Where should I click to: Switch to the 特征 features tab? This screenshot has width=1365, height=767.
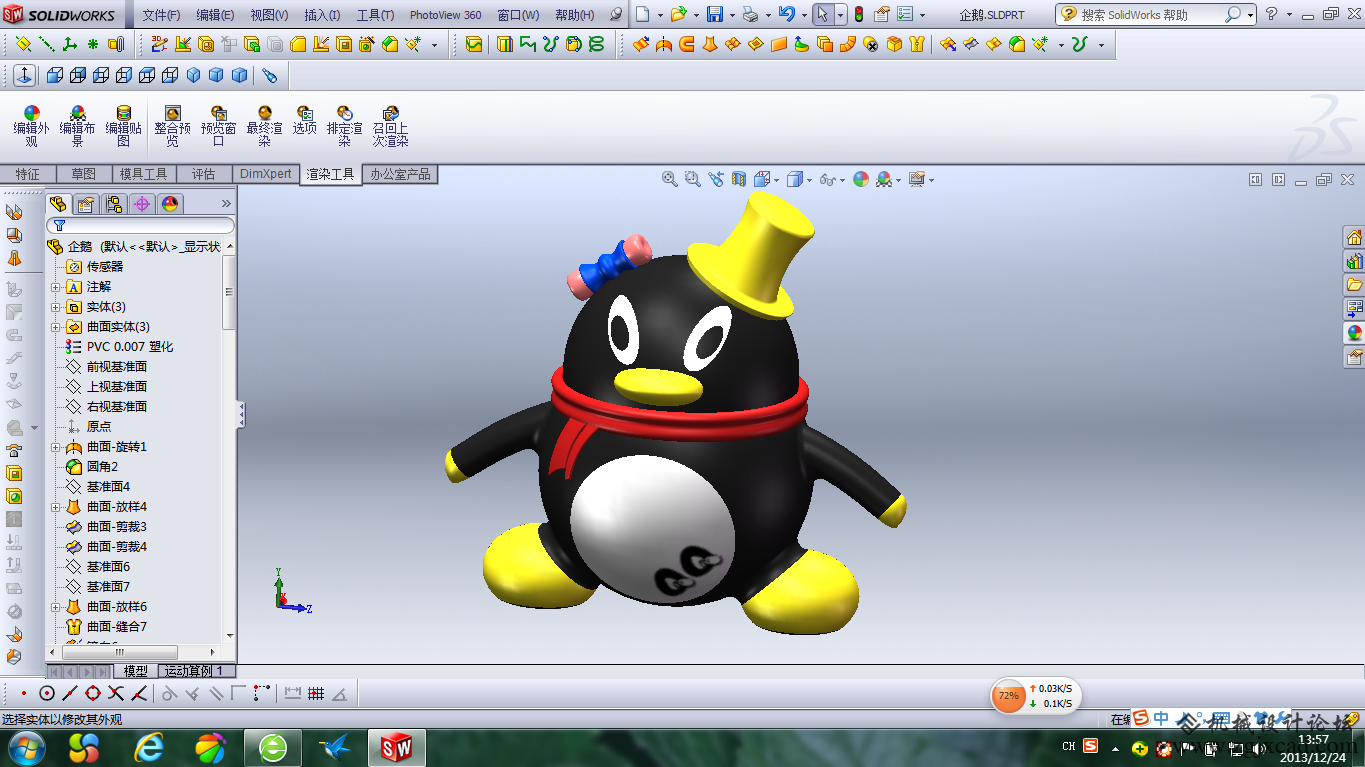(28, 174)
